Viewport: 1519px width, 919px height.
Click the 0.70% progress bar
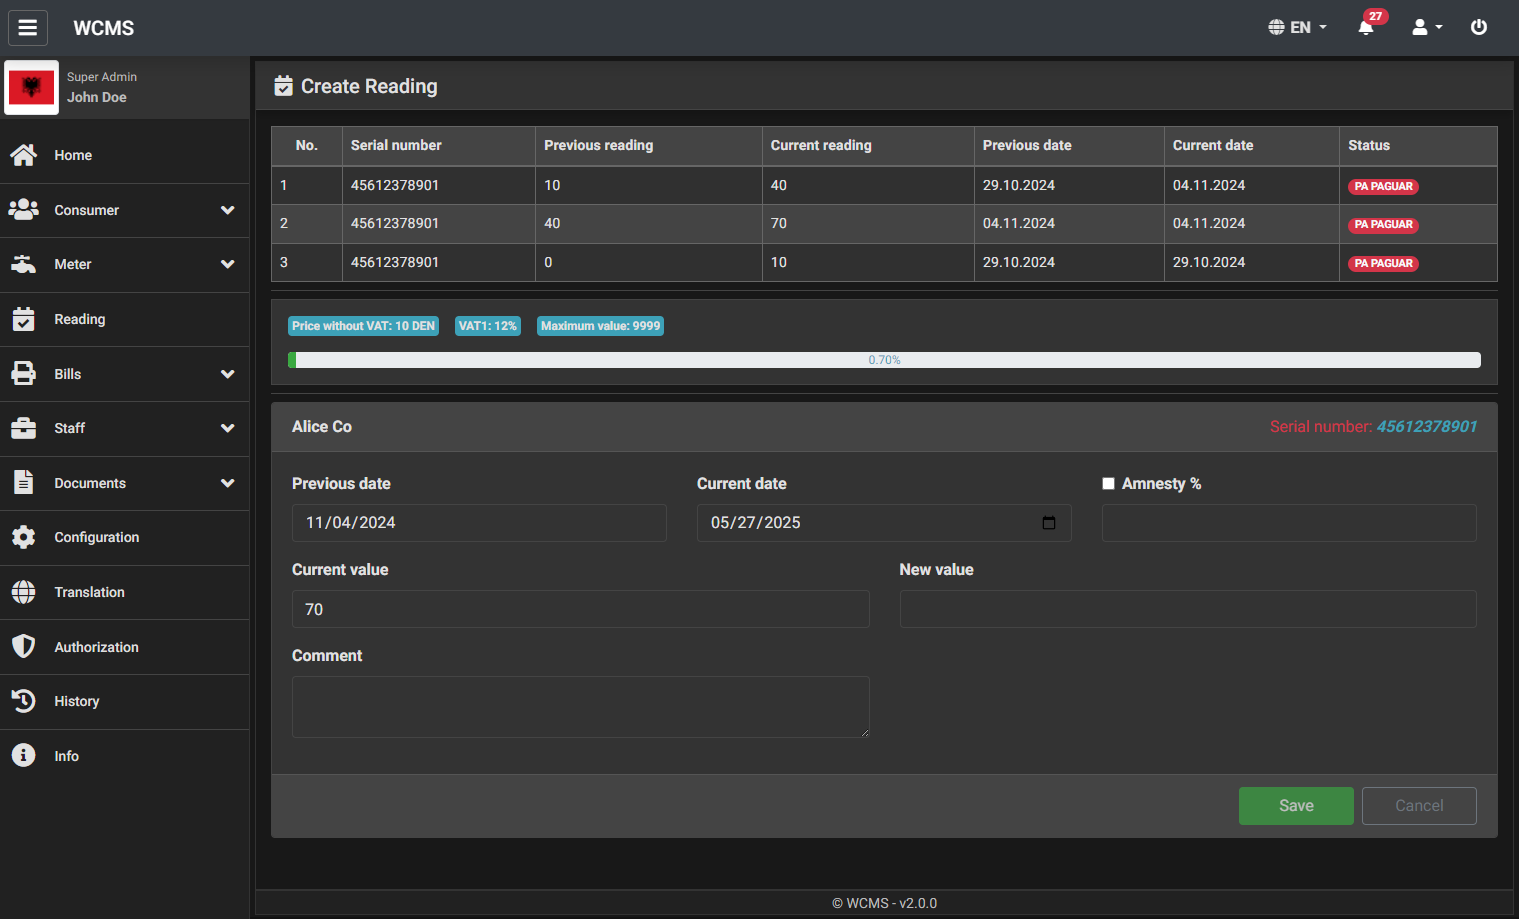coord(884,360)
